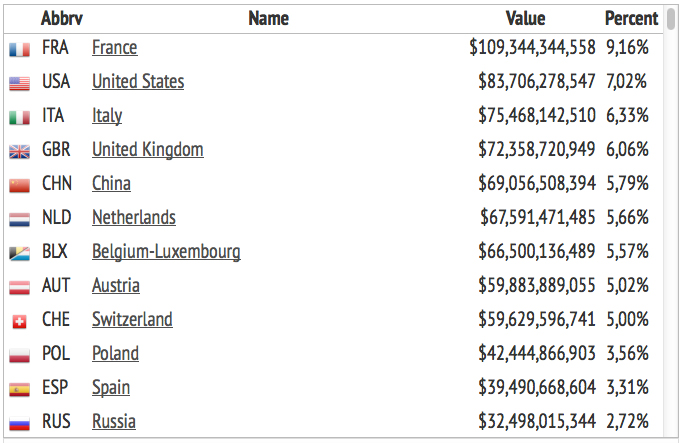Sort by the Abbrv column header
The image size is (684, 443).
61,18
